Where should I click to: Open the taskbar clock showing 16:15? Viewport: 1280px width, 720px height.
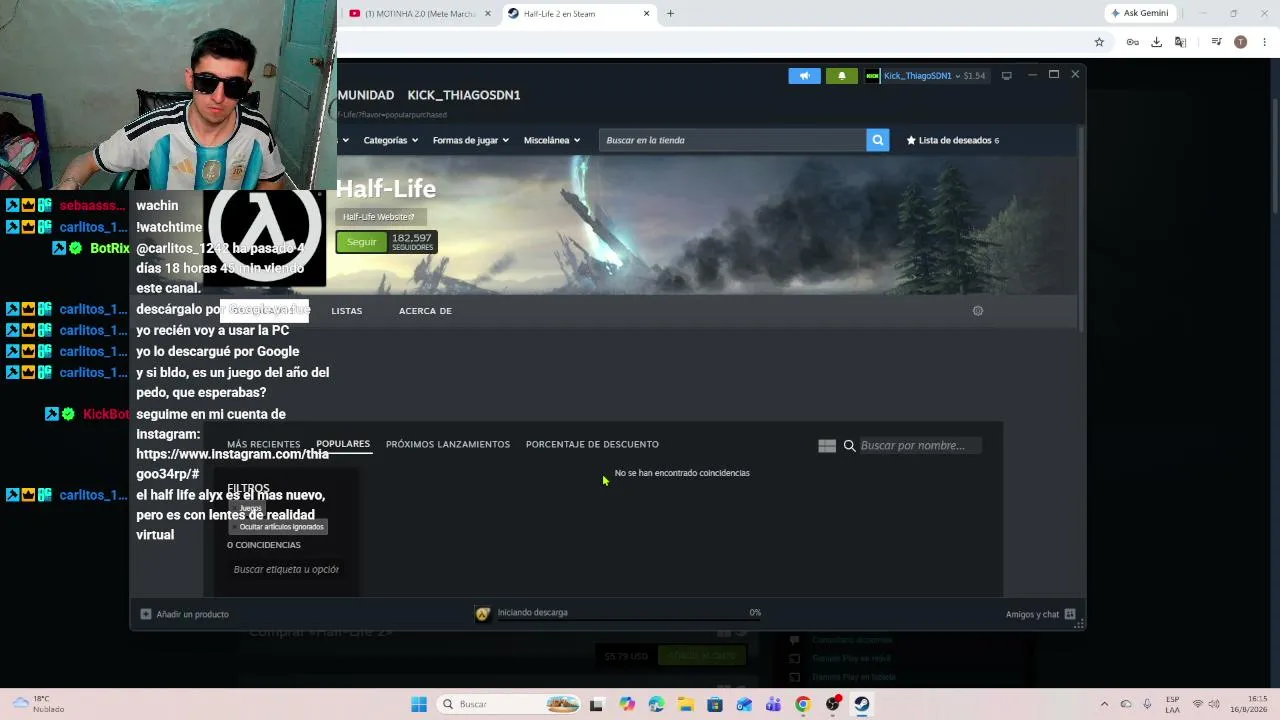tap(1246, 704)
